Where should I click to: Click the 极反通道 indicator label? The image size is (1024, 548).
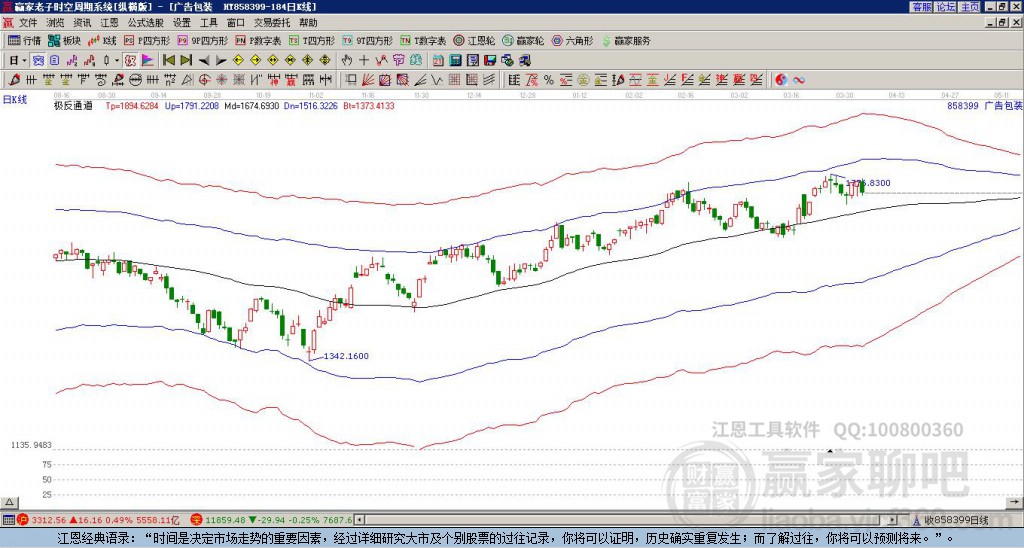73,105
